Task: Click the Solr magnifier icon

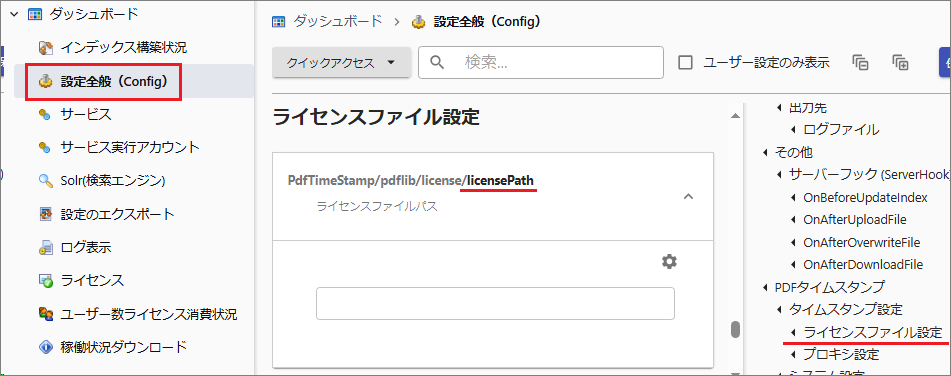Action: point(45,181)
